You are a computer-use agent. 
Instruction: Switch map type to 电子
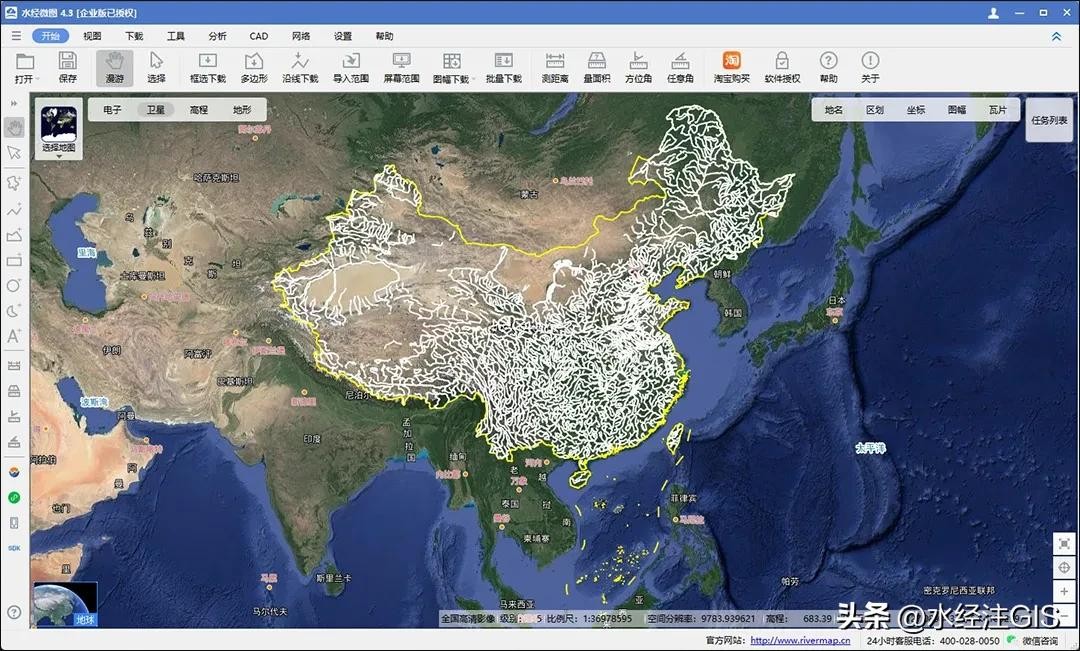coord(112,110)
